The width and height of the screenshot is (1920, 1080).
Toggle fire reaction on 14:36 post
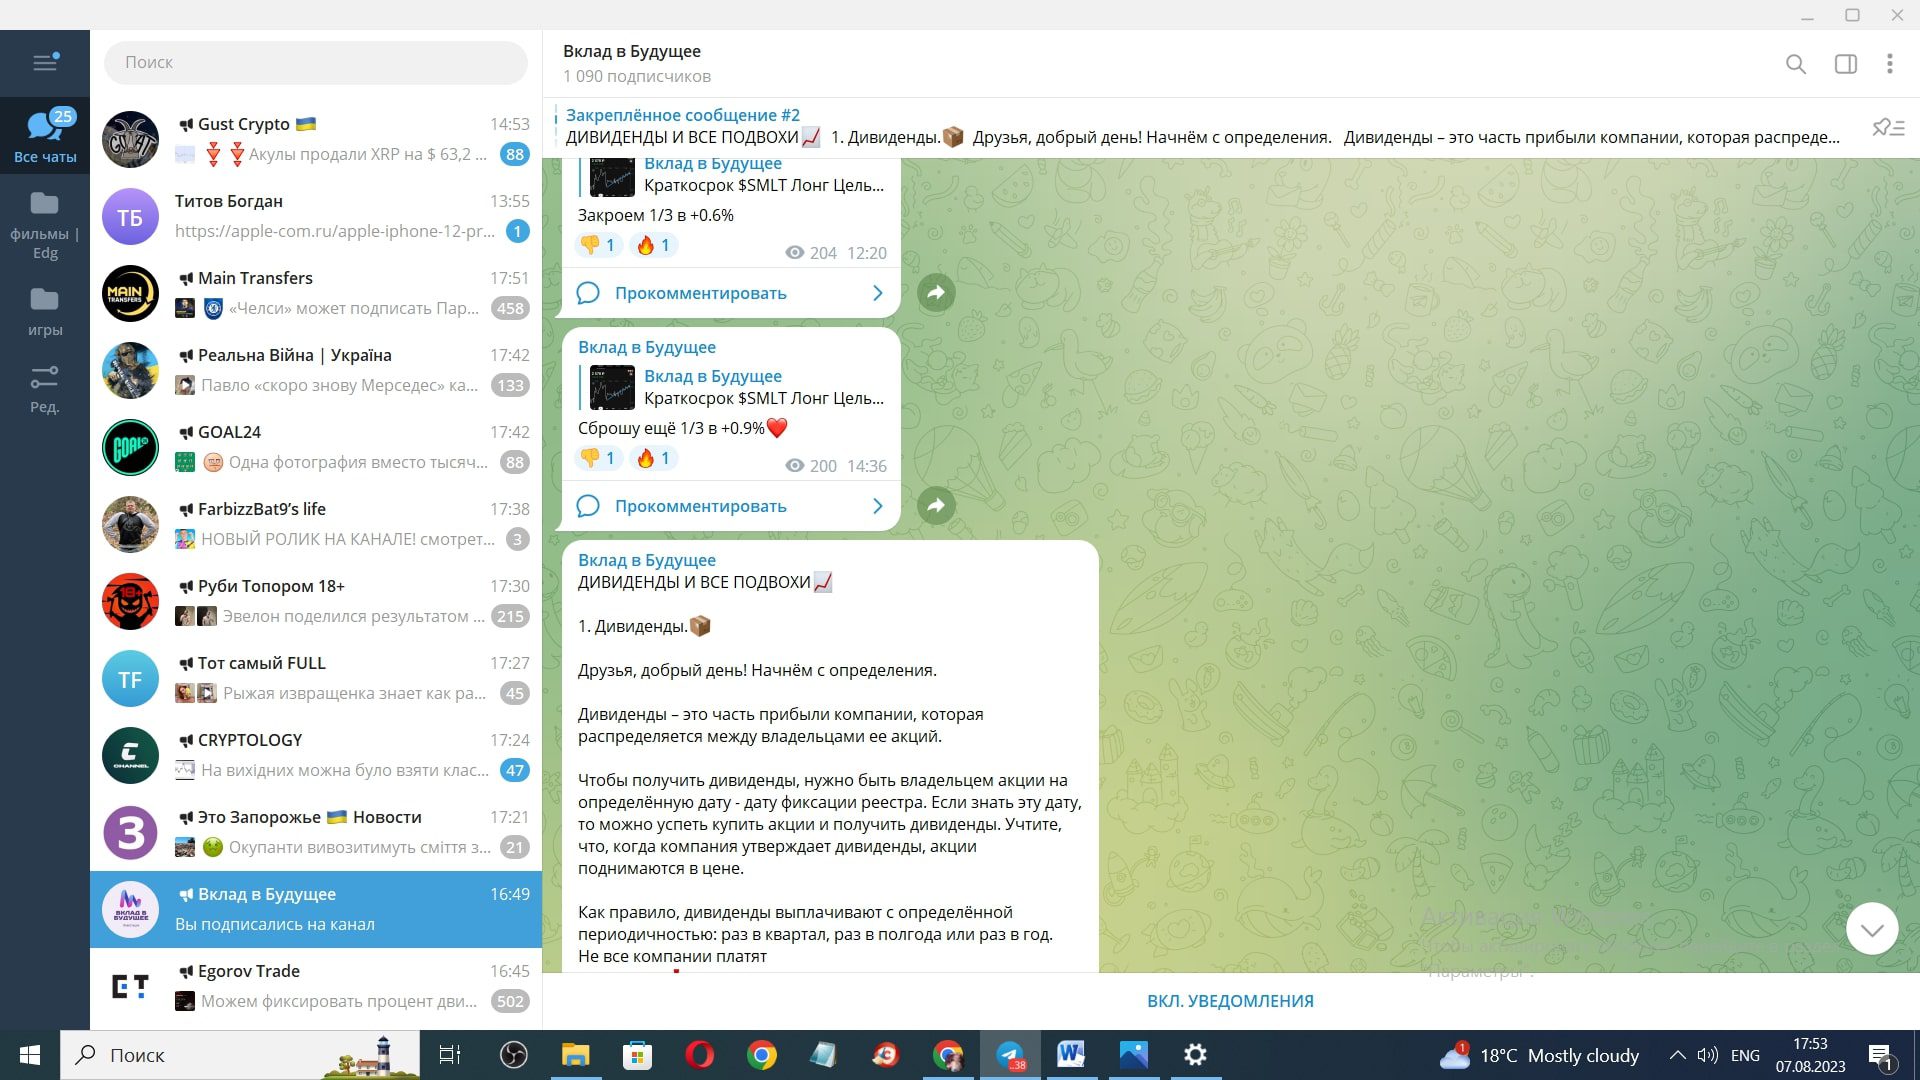[654, 458]
